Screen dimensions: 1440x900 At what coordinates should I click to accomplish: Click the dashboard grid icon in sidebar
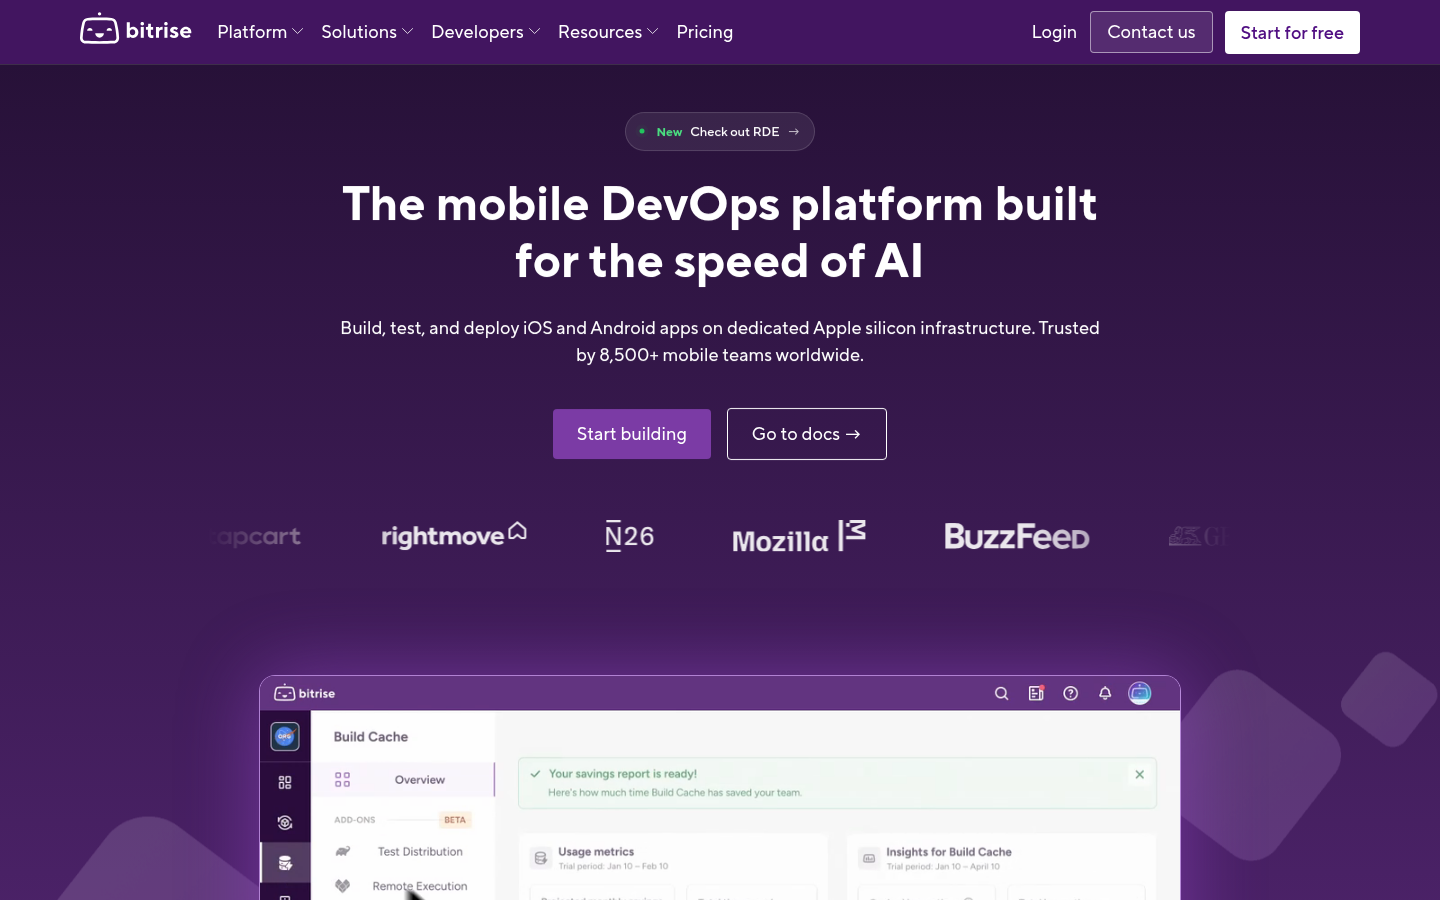pos(285,782)
